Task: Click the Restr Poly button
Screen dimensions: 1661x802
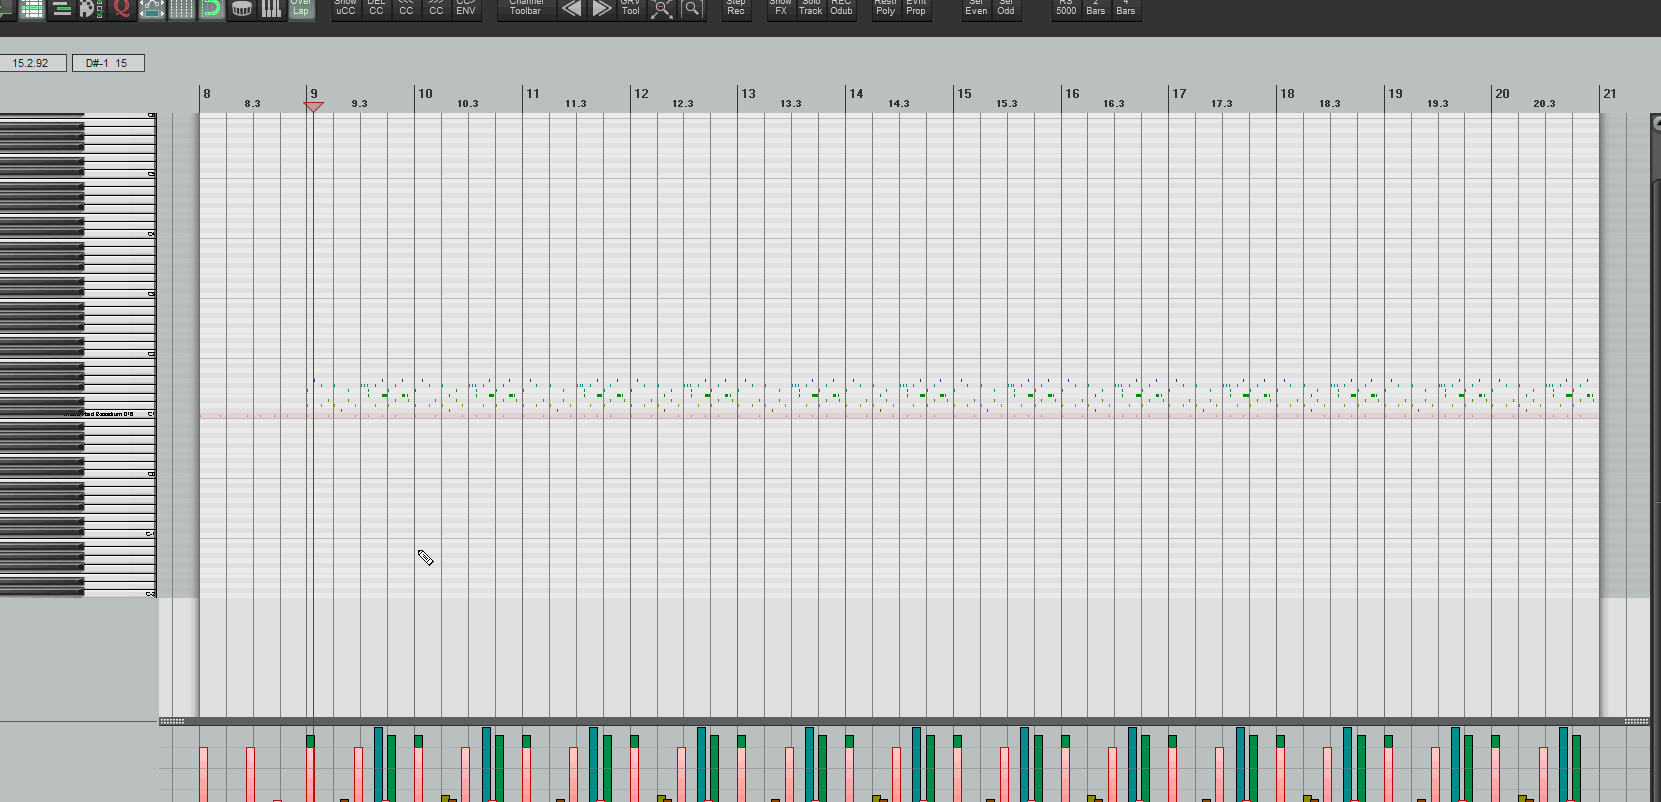Action: coord(886,9)
